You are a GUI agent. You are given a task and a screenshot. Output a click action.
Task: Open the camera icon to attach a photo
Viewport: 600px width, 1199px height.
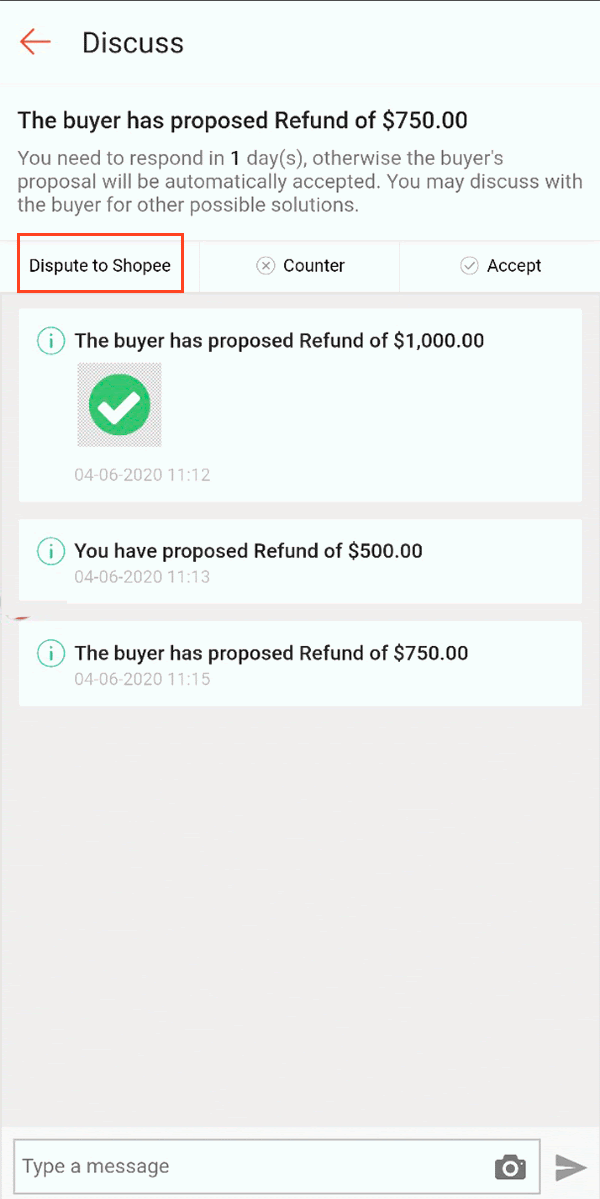coord(510,1166)
